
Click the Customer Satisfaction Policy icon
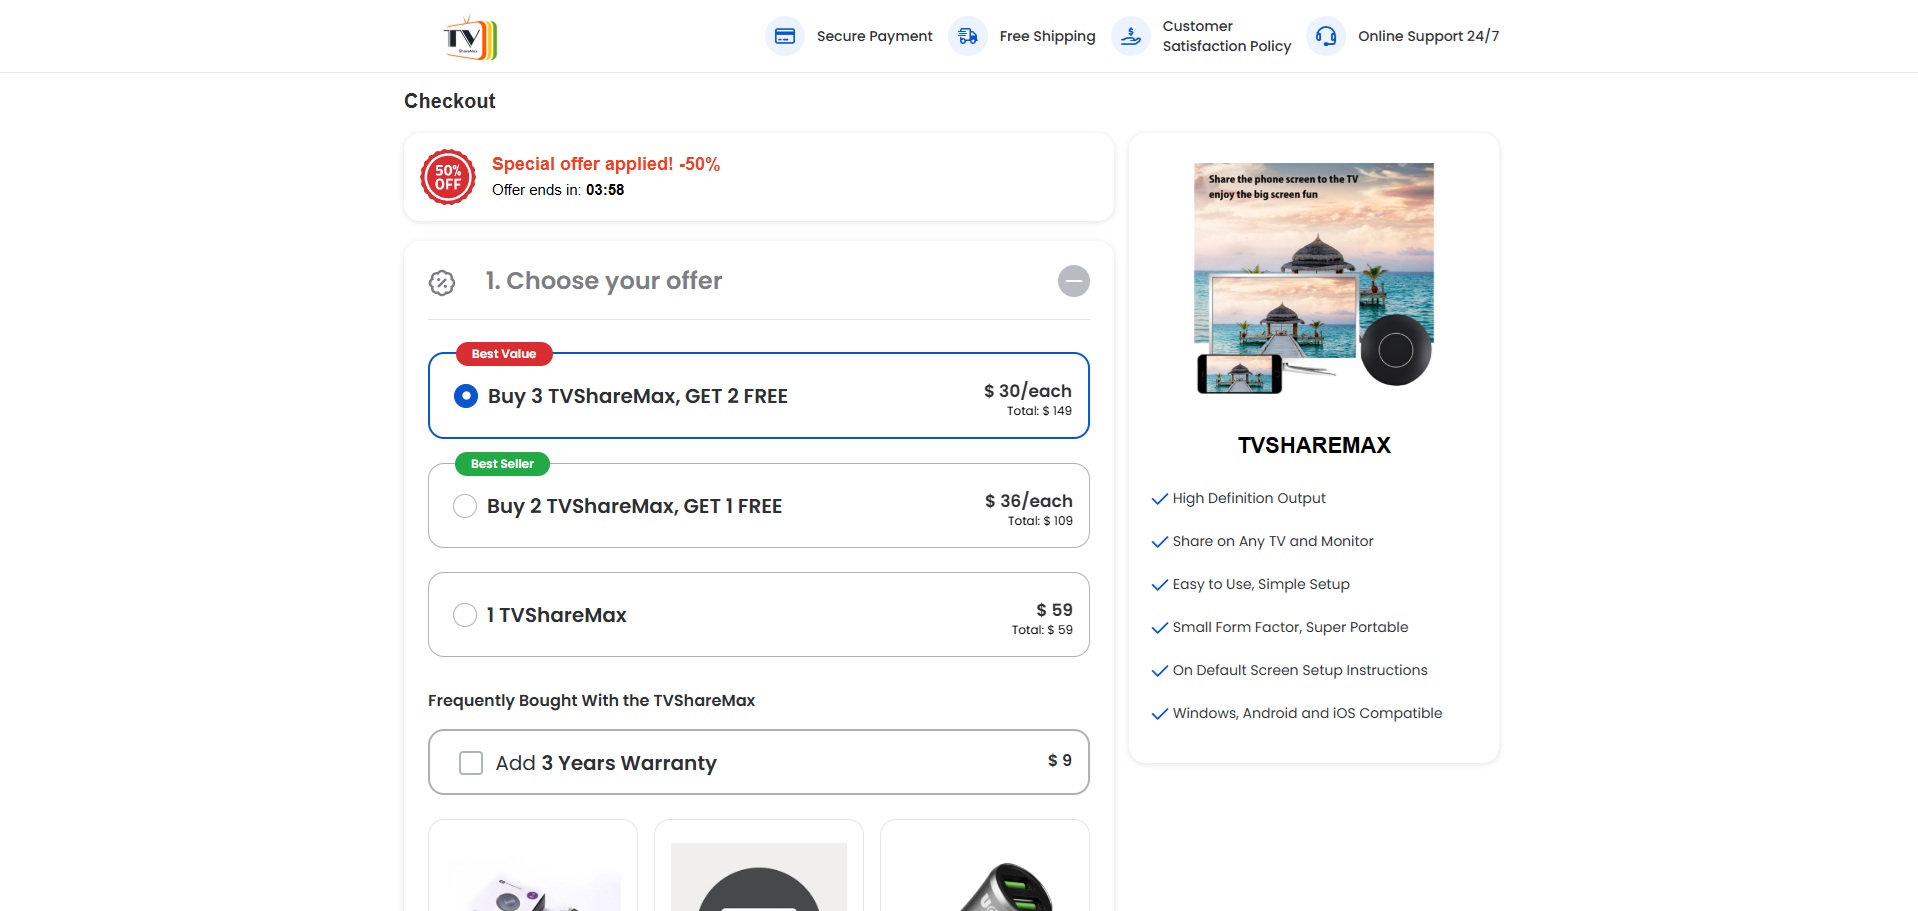1131,36
